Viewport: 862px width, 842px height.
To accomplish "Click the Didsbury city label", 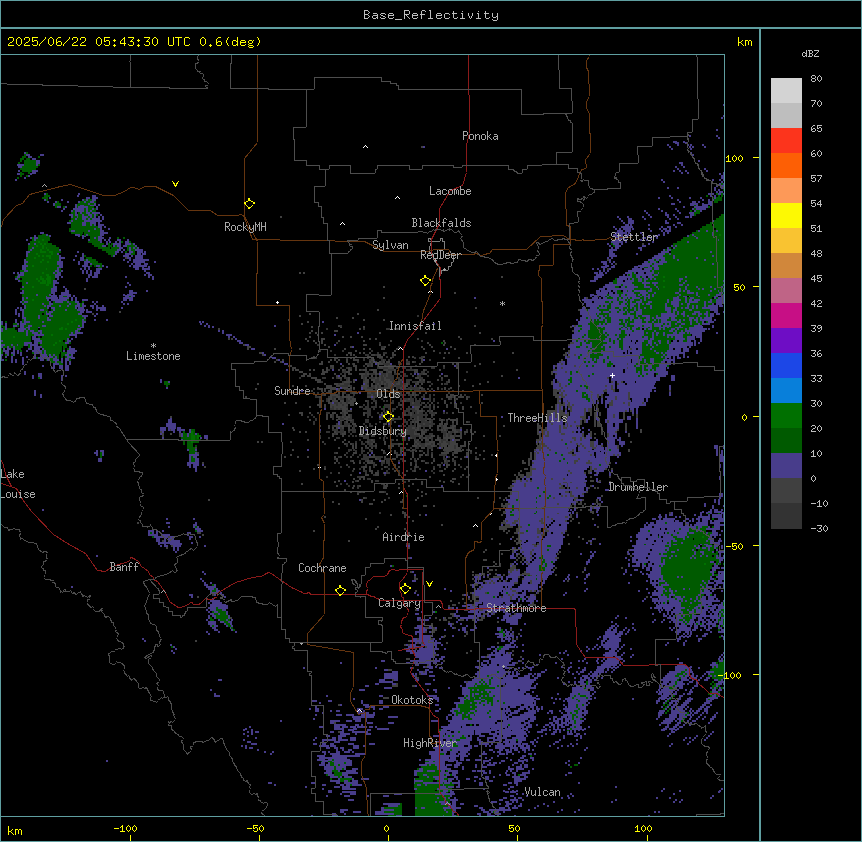I will [383, 431].
